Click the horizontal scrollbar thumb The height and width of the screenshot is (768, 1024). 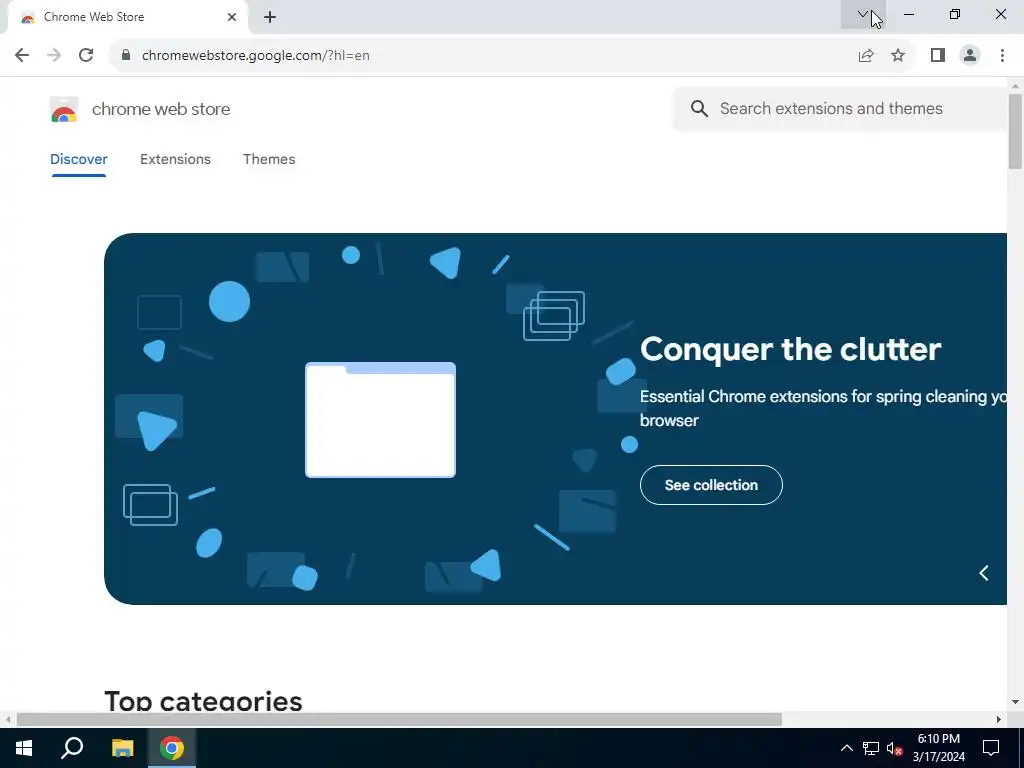(x=399, y=720)
